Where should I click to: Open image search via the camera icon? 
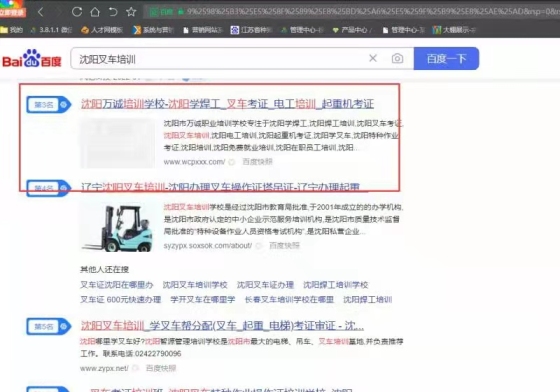coord(397,58)
